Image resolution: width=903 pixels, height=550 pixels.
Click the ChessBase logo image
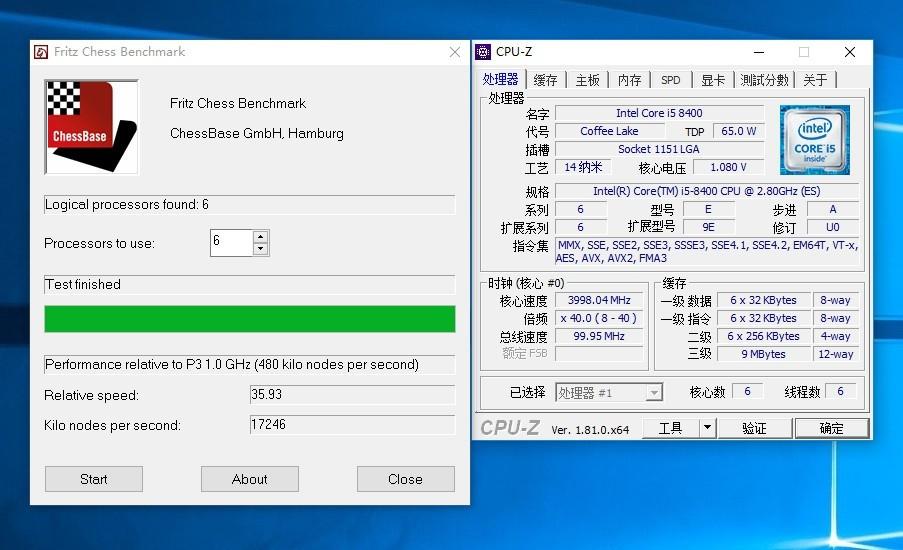(92, 127)
